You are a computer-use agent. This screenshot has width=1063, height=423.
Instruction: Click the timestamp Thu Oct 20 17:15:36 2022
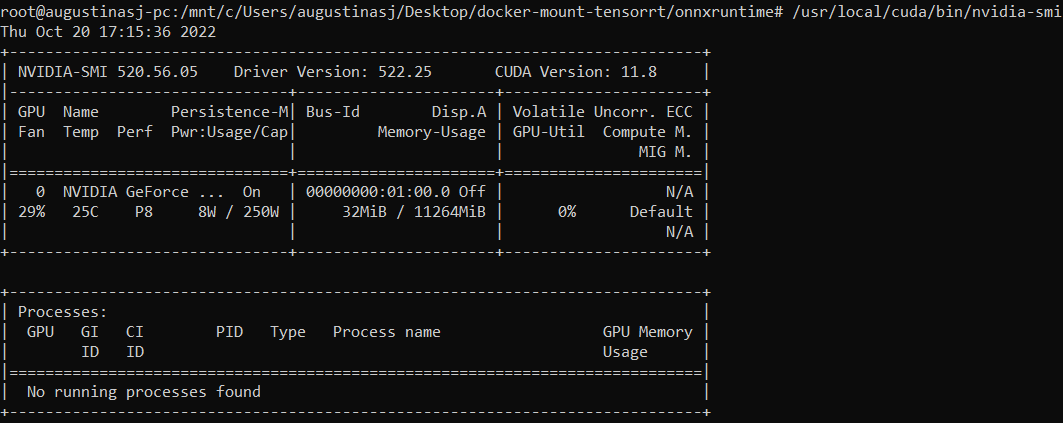[x=108, y=32]
